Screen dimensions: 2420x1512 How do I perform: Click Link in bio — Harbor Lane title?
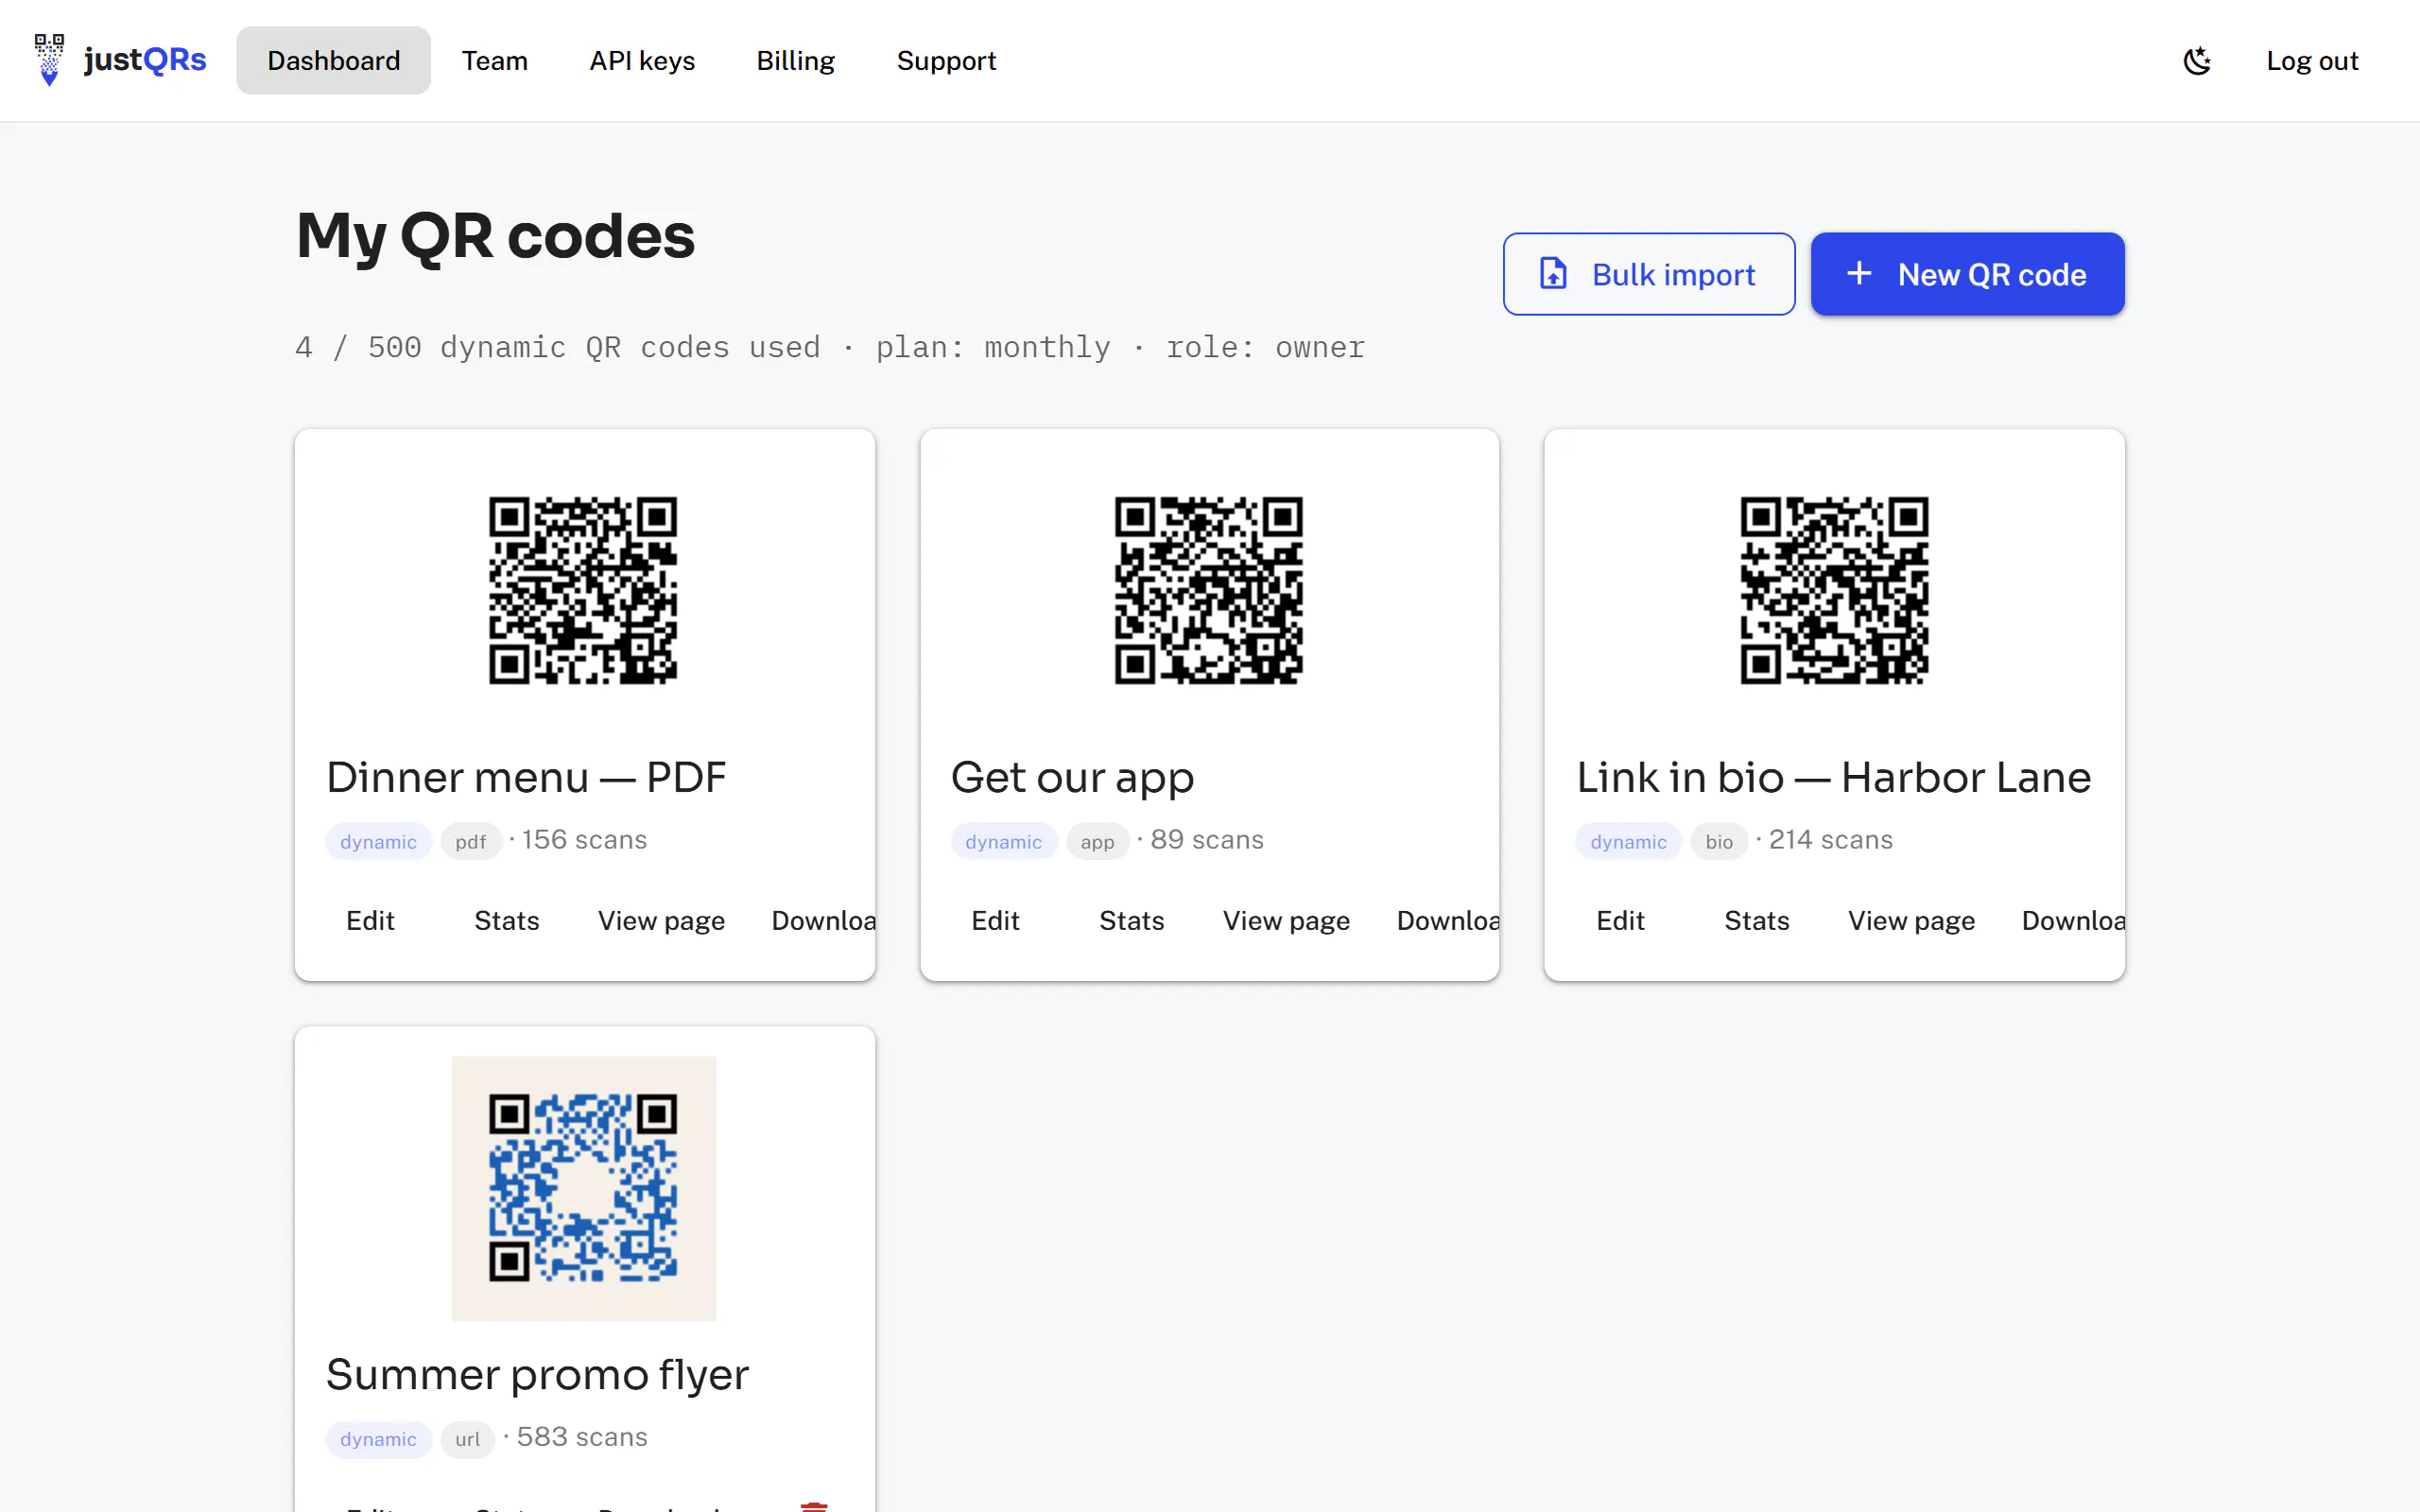point(1833,777)
